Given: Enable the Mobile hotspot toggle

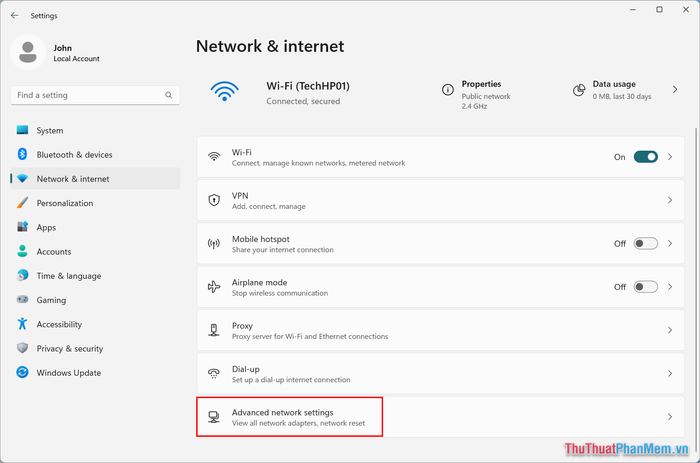Looking at the screenshot, I should pos(646,243).
